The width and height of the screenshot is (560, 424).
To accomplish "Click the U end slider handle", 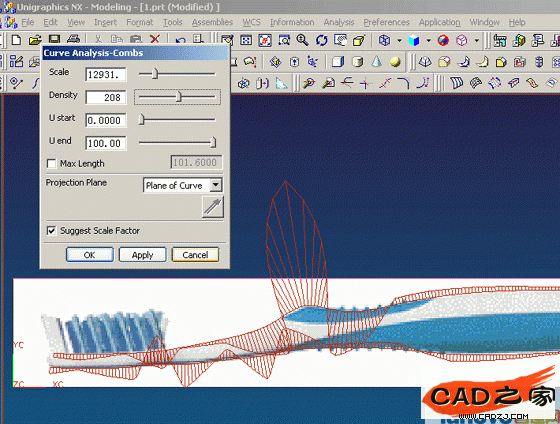I will point(213,143).
